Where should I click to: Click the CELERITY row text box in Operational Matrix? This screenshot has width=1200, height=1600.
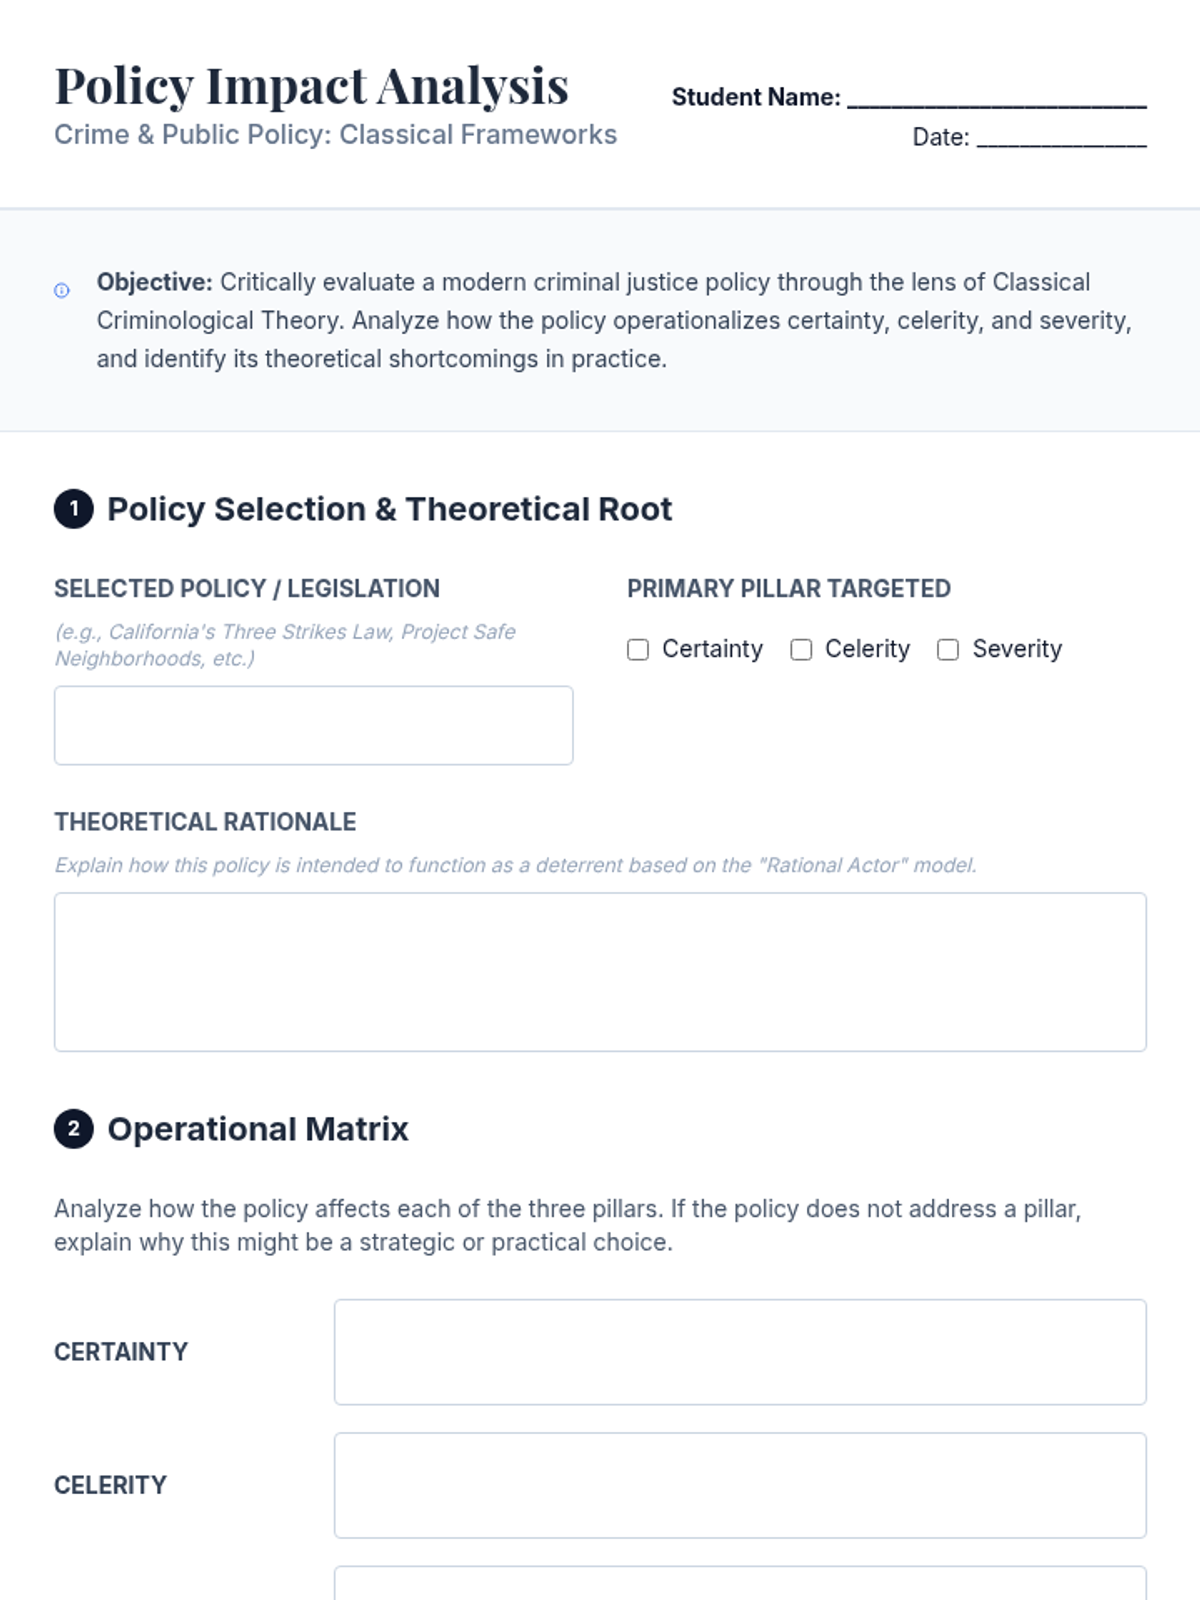(x=740, y=1485)
